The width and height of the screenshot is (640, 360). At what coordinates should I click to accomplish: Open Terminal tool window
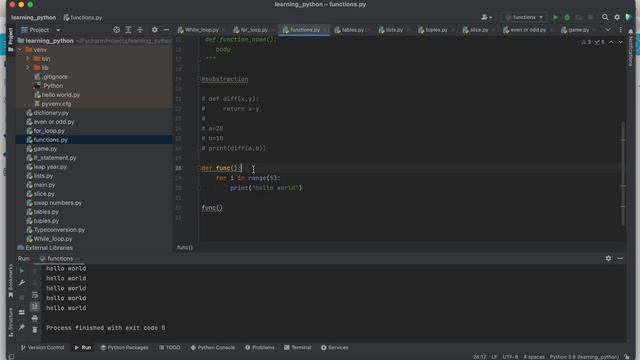tap(298, 347)
